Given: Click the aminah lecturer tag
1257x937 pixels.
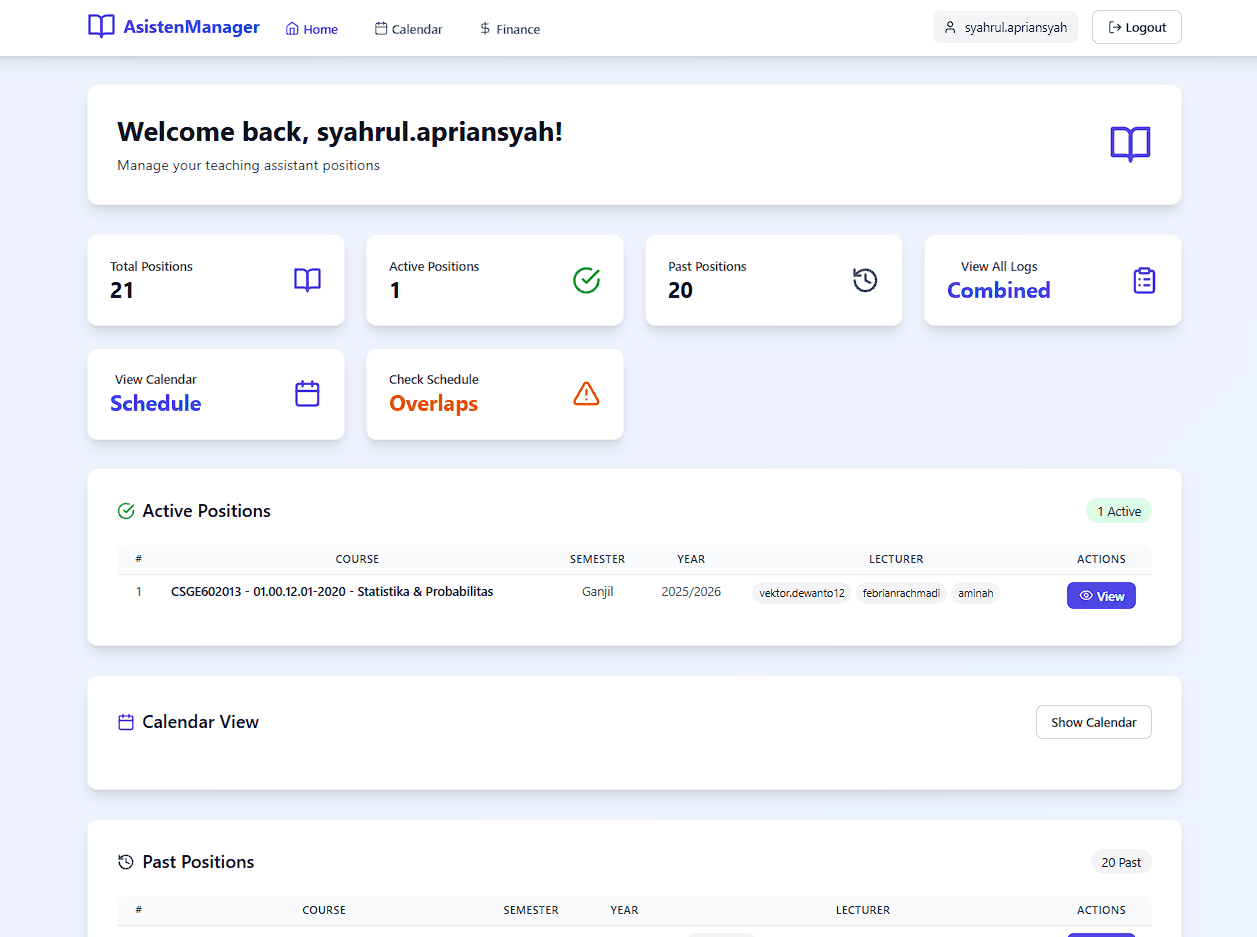Looking at the screenshot, I should pos(975,593).
